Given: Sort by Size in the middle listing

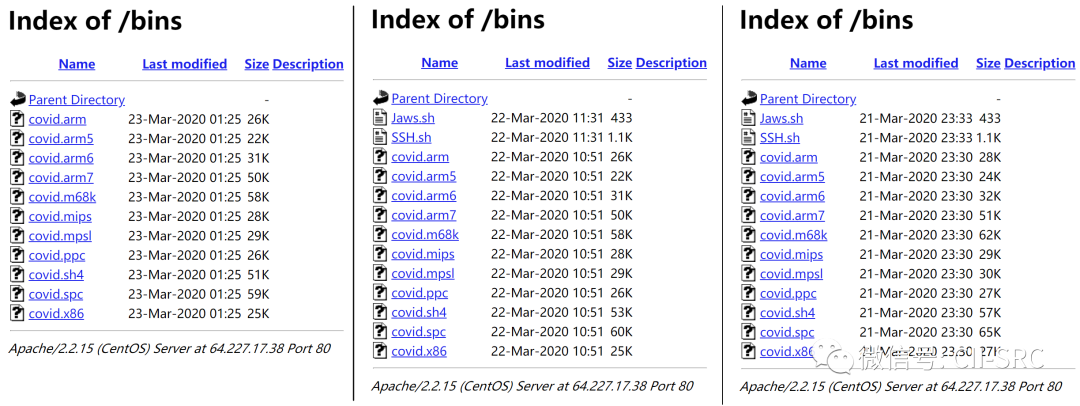Looking at the screenshot, I should tap(619, 63).
